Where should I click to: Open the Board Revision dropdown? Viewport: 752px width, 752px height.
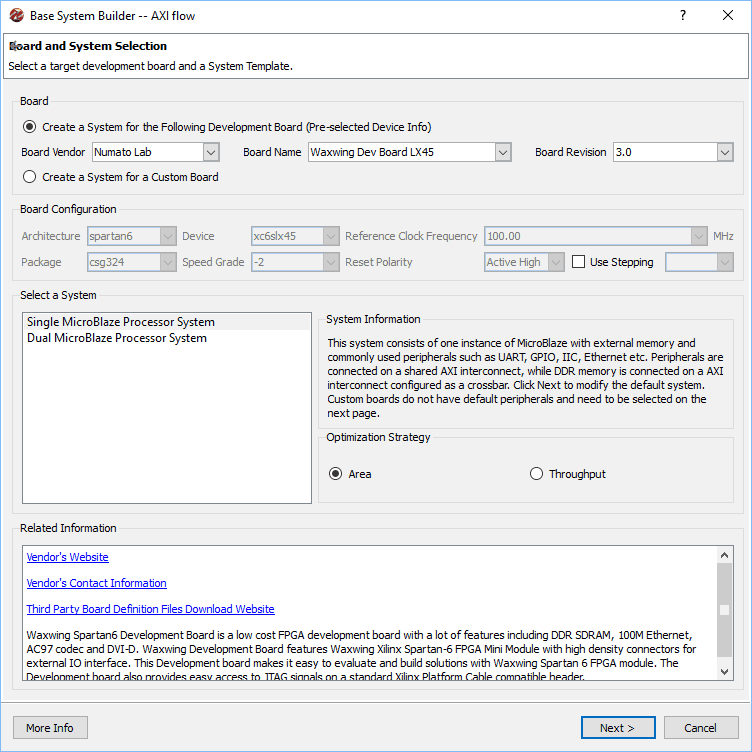725,152
